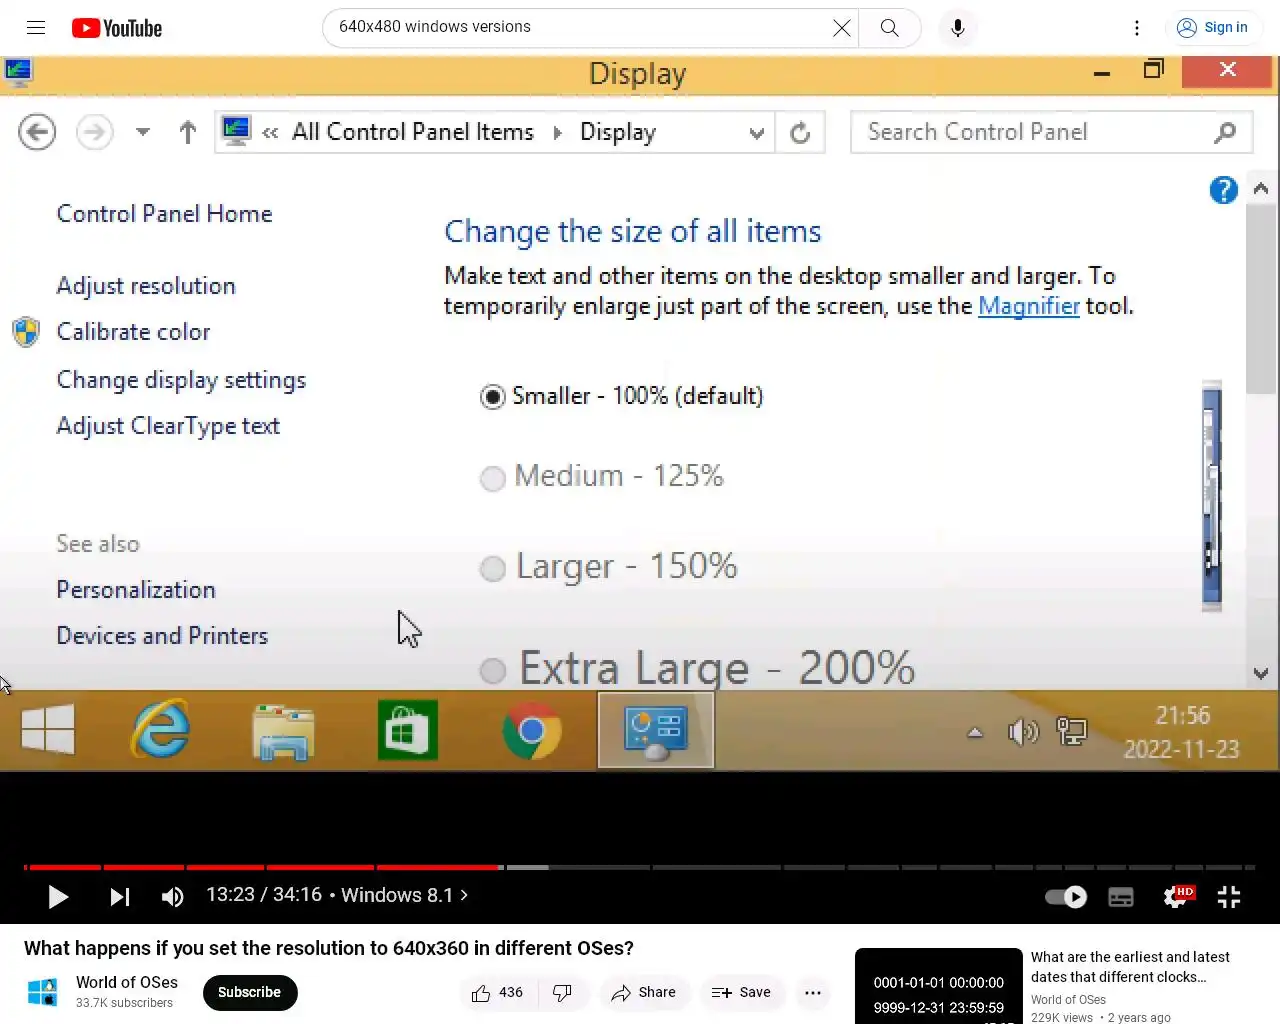The height and width of the screenshot is (1024, 1280).
Task: Click the Back arrow in Control Panel
Action: [x=37, y=132]
